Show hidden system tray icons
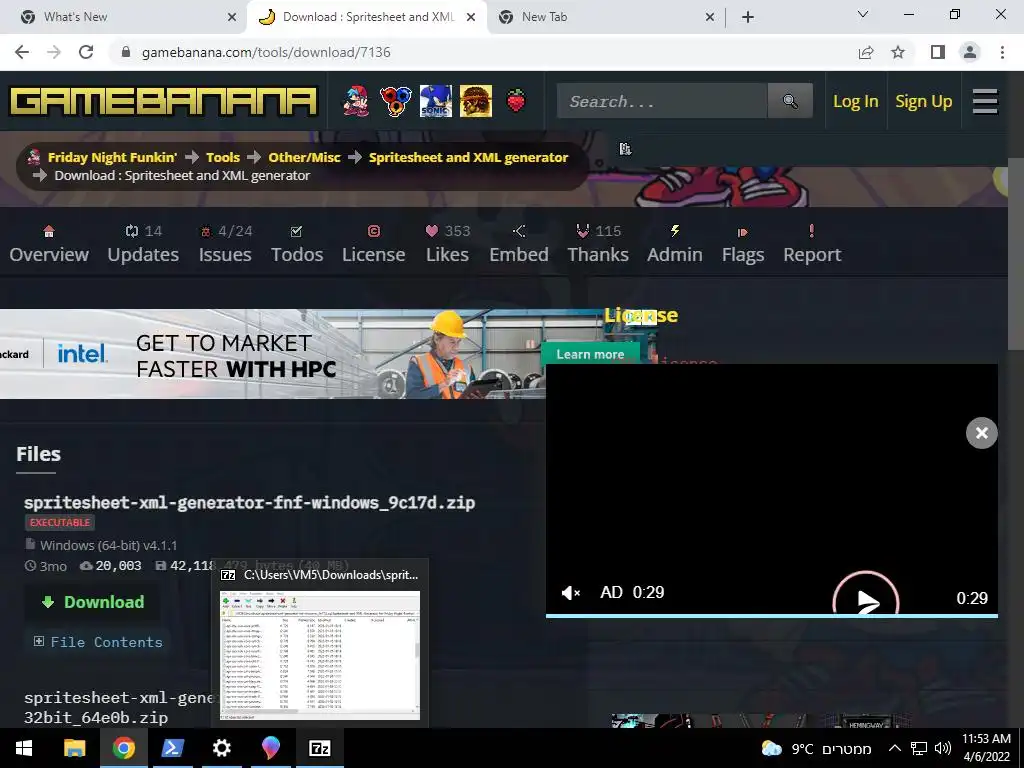 pyautogui.click(x=895, y=748)
